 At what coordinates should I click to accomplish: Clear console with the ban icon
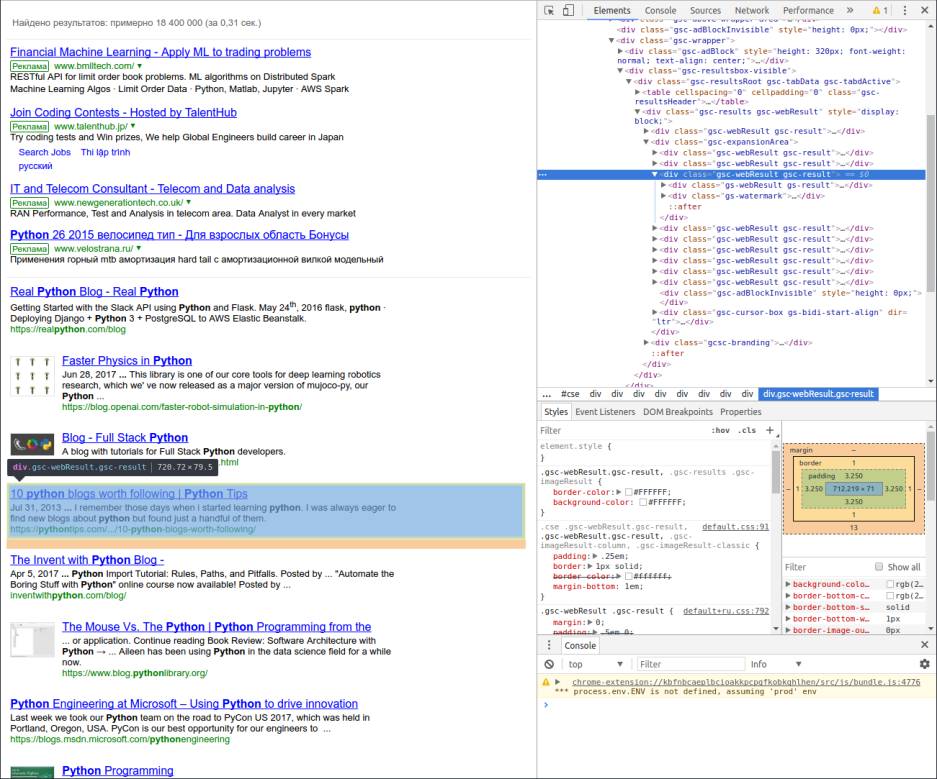[549, 664]
